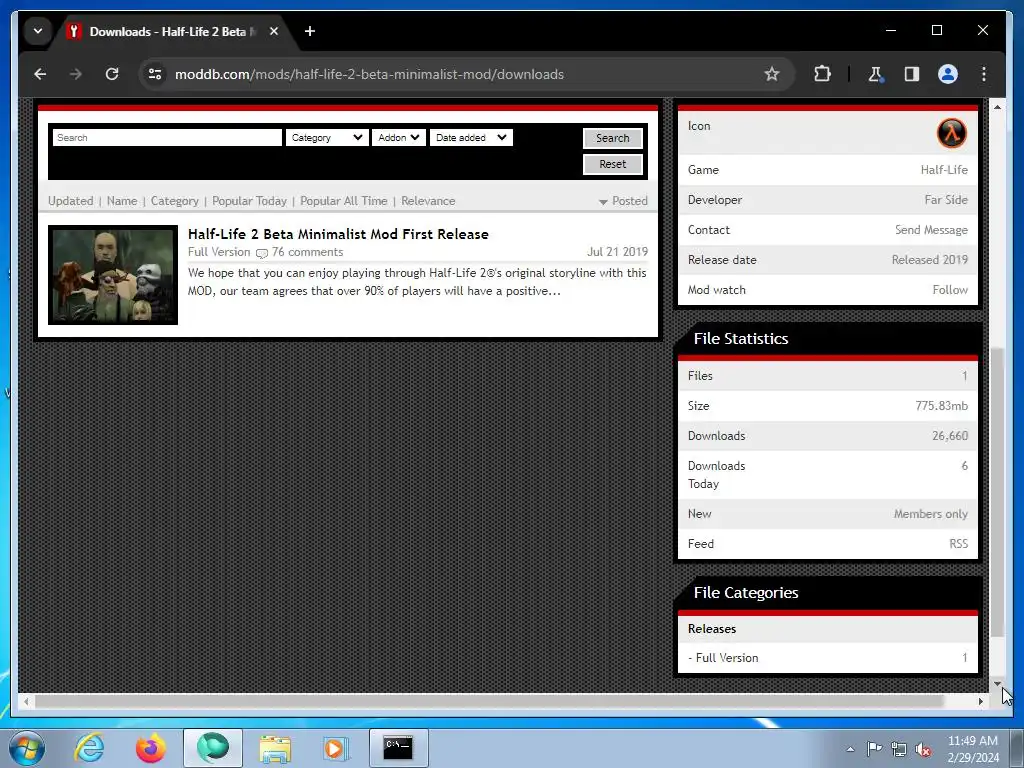
Task: Open the tab search chevron button
Action: click(38, 31)
